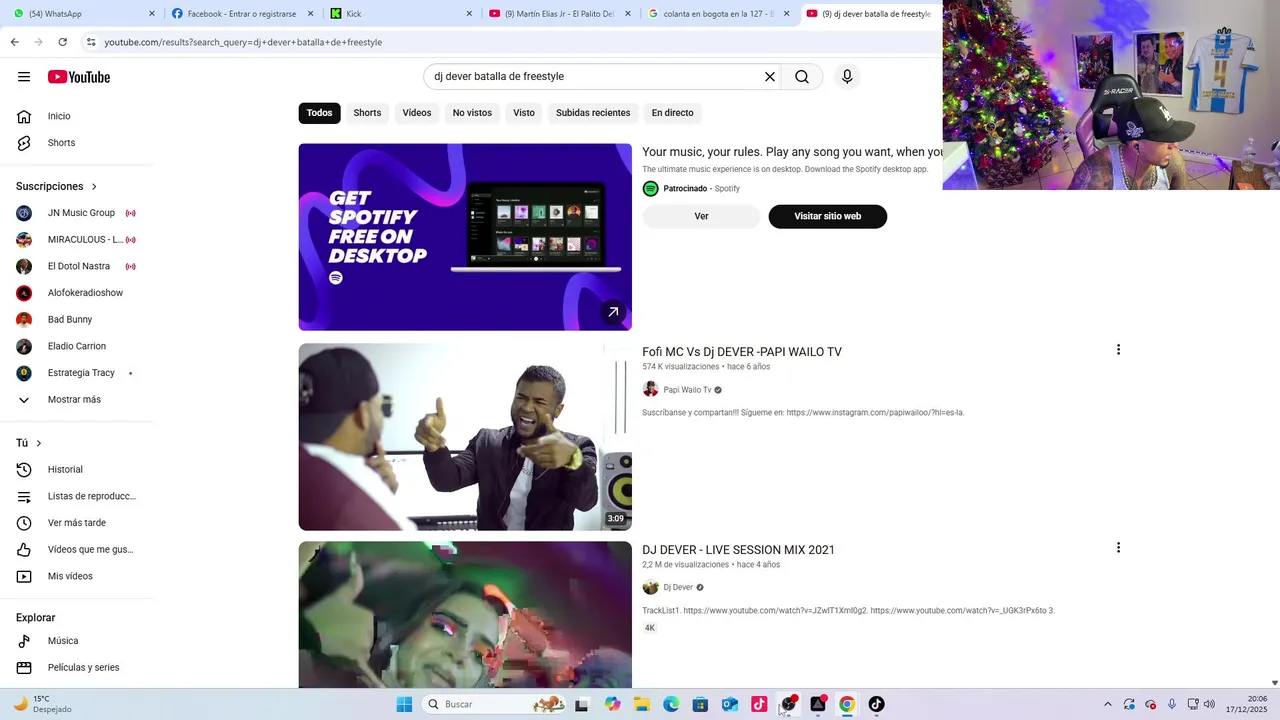Viewport: 1280px width, 720px height.
Task: Open the TikTok app in taskbar
Action: pyautogui.click(x=876, y=704)
